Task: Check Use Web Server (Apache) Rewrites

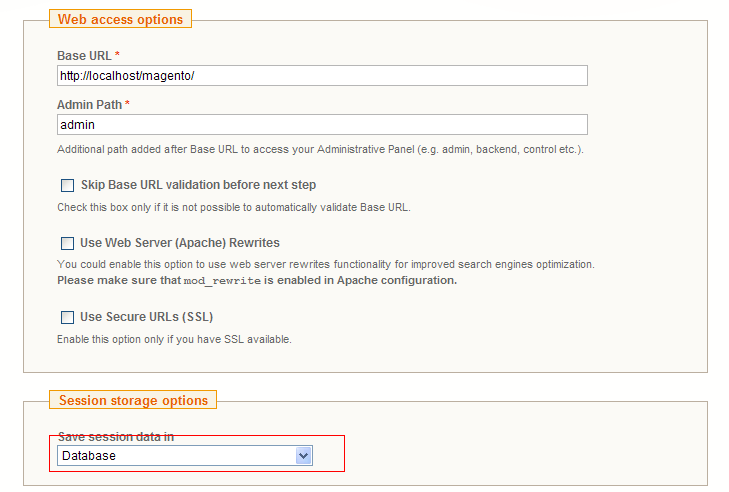Action: pyautogui.click(x=67, y=243)
